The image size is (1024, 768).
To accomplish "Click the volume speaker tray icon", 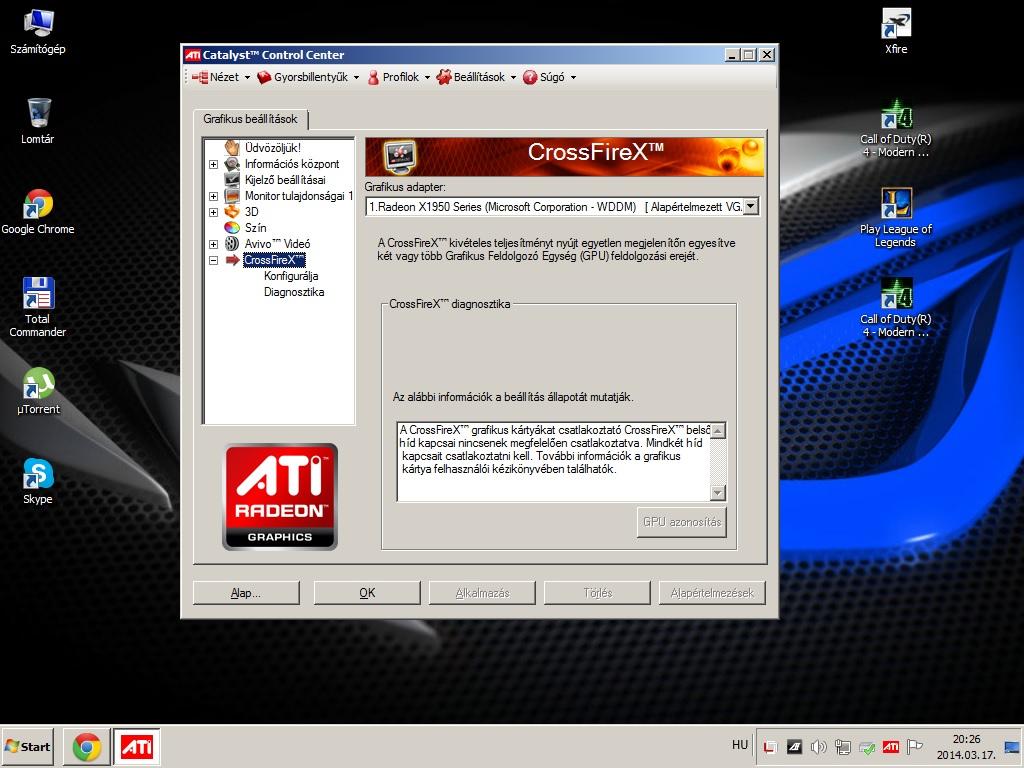I will (x=818, y=747).
